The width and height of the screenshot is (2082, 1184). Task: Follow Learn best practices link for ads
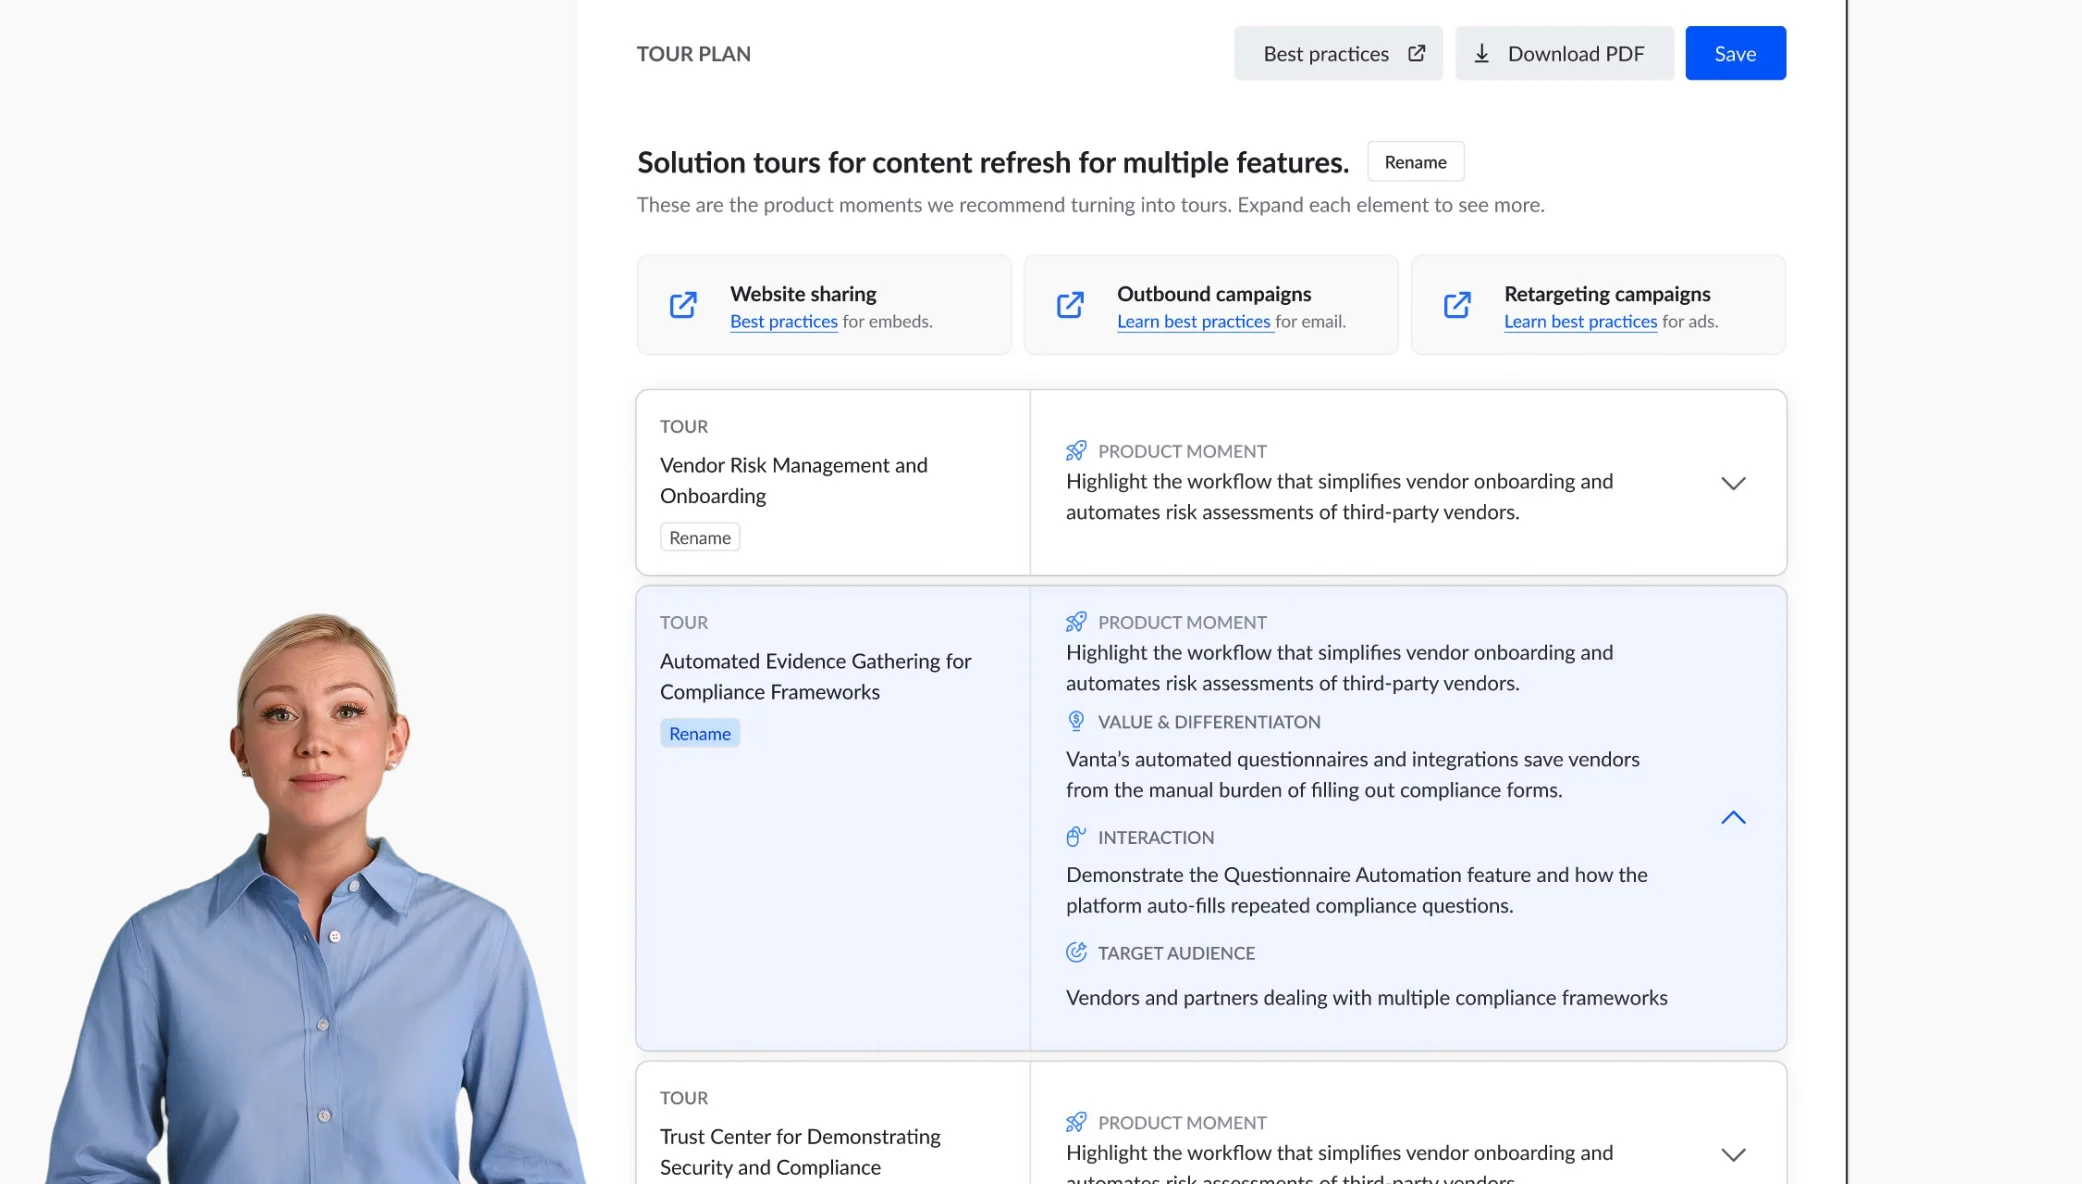pos(1580,322)
